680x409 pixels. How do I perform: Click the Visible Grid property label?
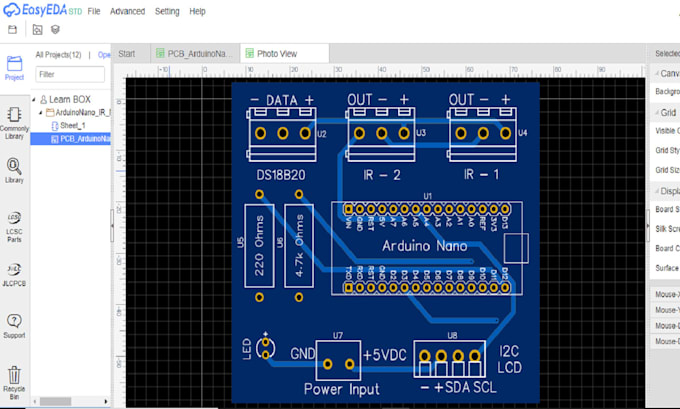click(667, 131)
